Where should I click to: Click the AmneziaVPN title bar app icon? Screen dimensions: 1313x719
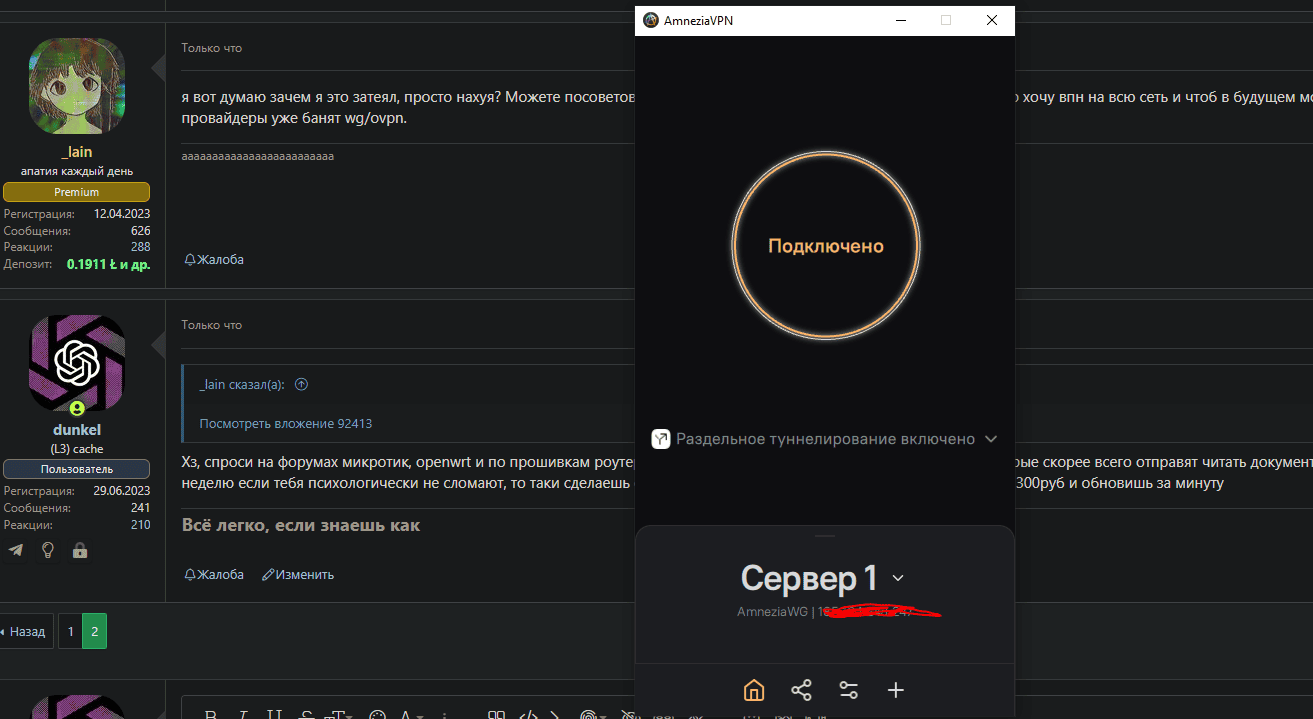pos(651,20)
